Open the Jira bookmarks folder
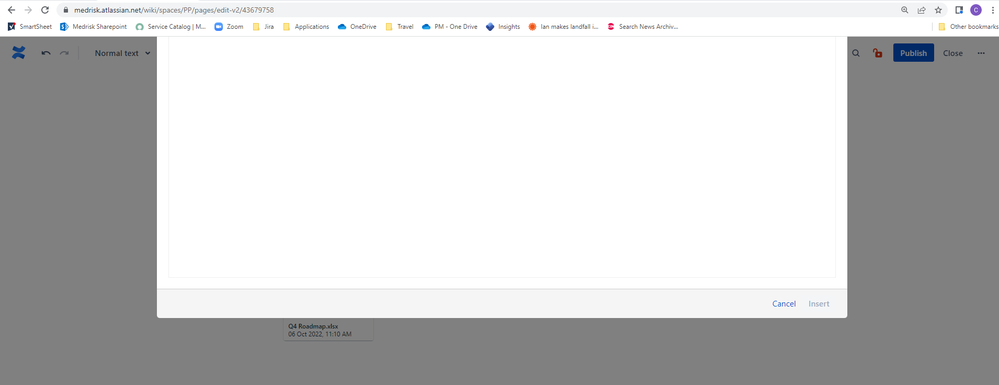Image resolution: width=999 pixels, height=385 pixels. pos(263,27)
